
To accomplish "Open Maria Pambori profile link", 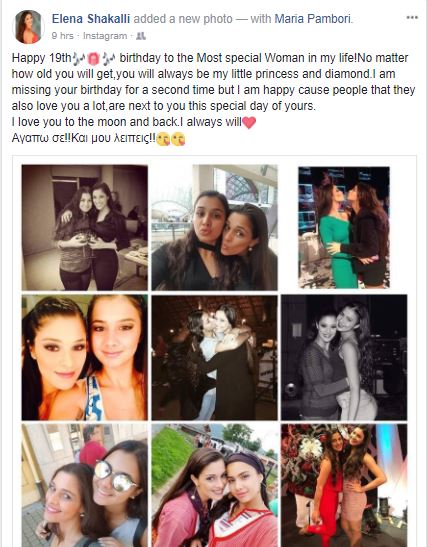I will [x=313, y=19].
